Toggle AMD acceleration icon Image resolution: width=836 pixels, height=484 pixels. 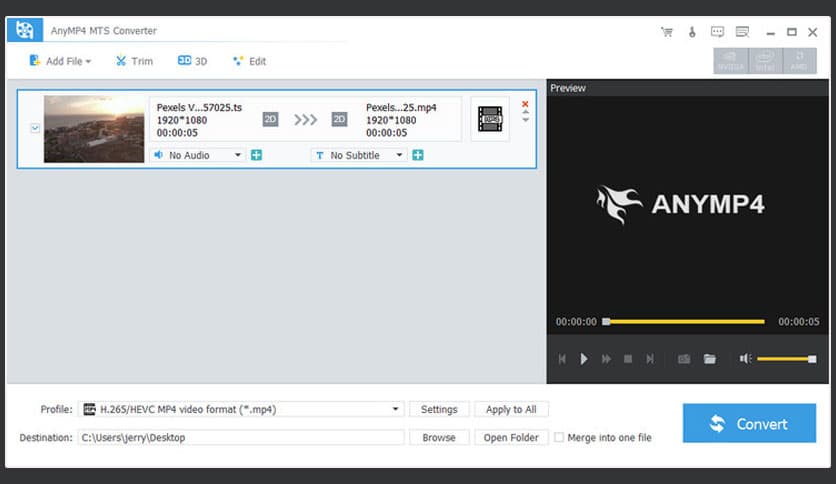tap(799, 61)
